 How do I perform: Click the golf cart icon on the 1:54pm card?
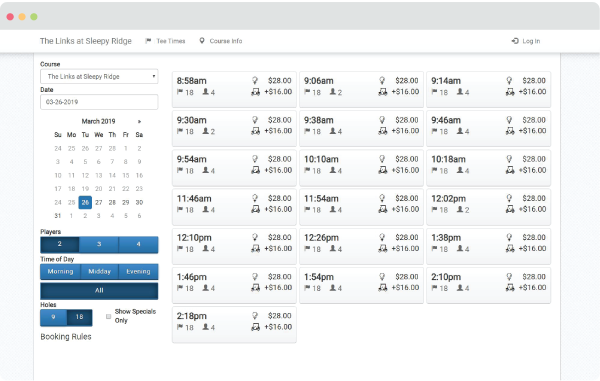coord(383,288)
